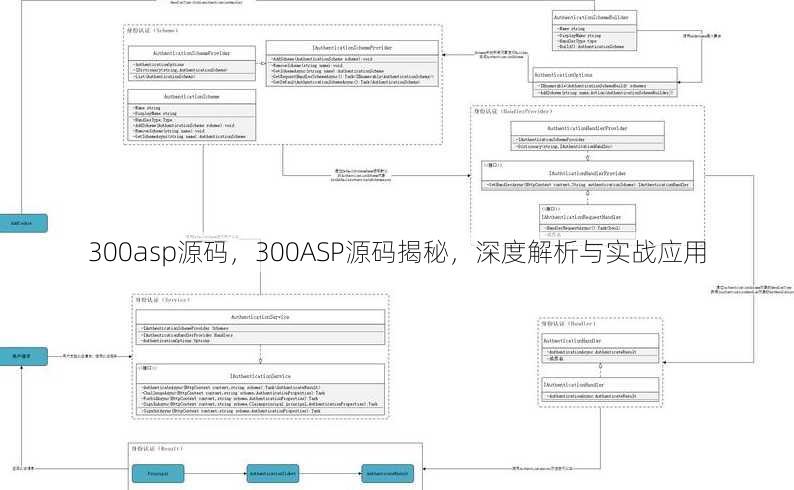Click the AuthenticationScheme class box header
This screenshot has width=794, height=490.
click(191, 96)
